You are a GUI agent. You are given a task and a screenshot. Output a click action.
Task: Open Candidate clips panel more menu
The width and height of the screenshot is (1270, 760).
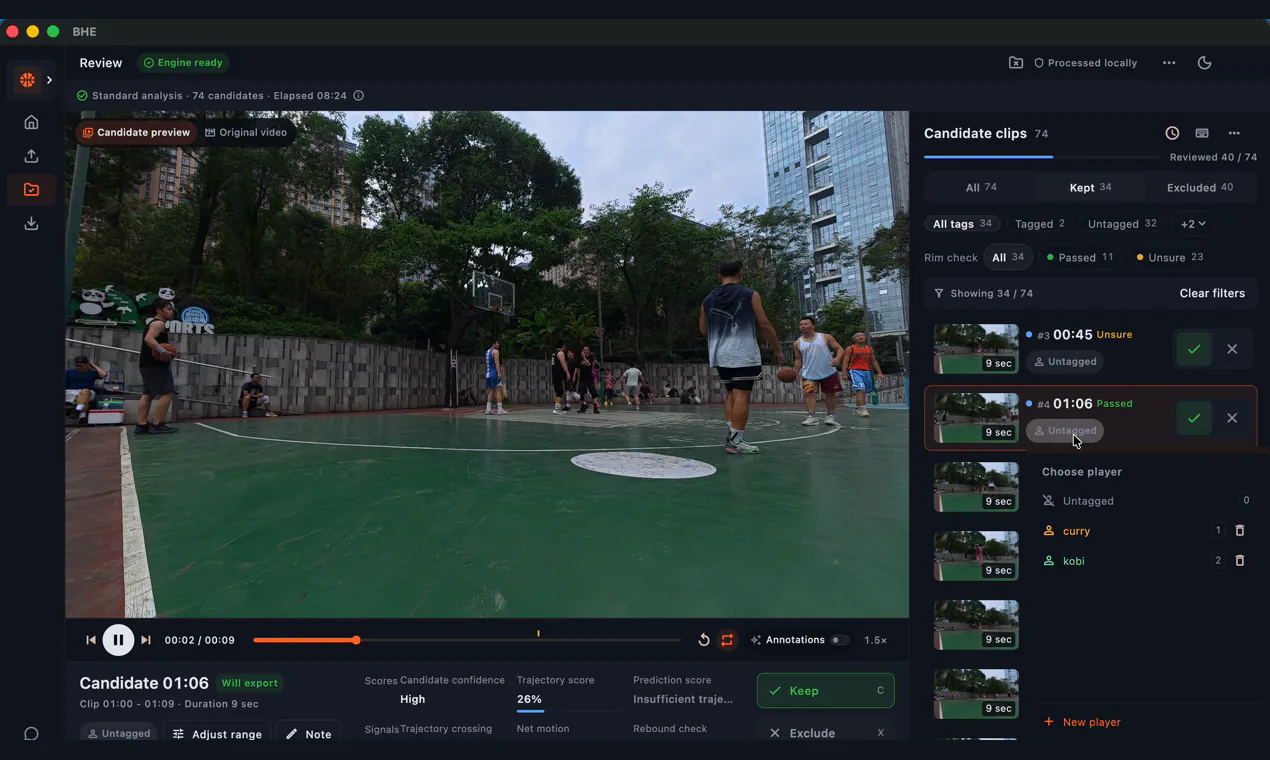(x=1234, y=133)
